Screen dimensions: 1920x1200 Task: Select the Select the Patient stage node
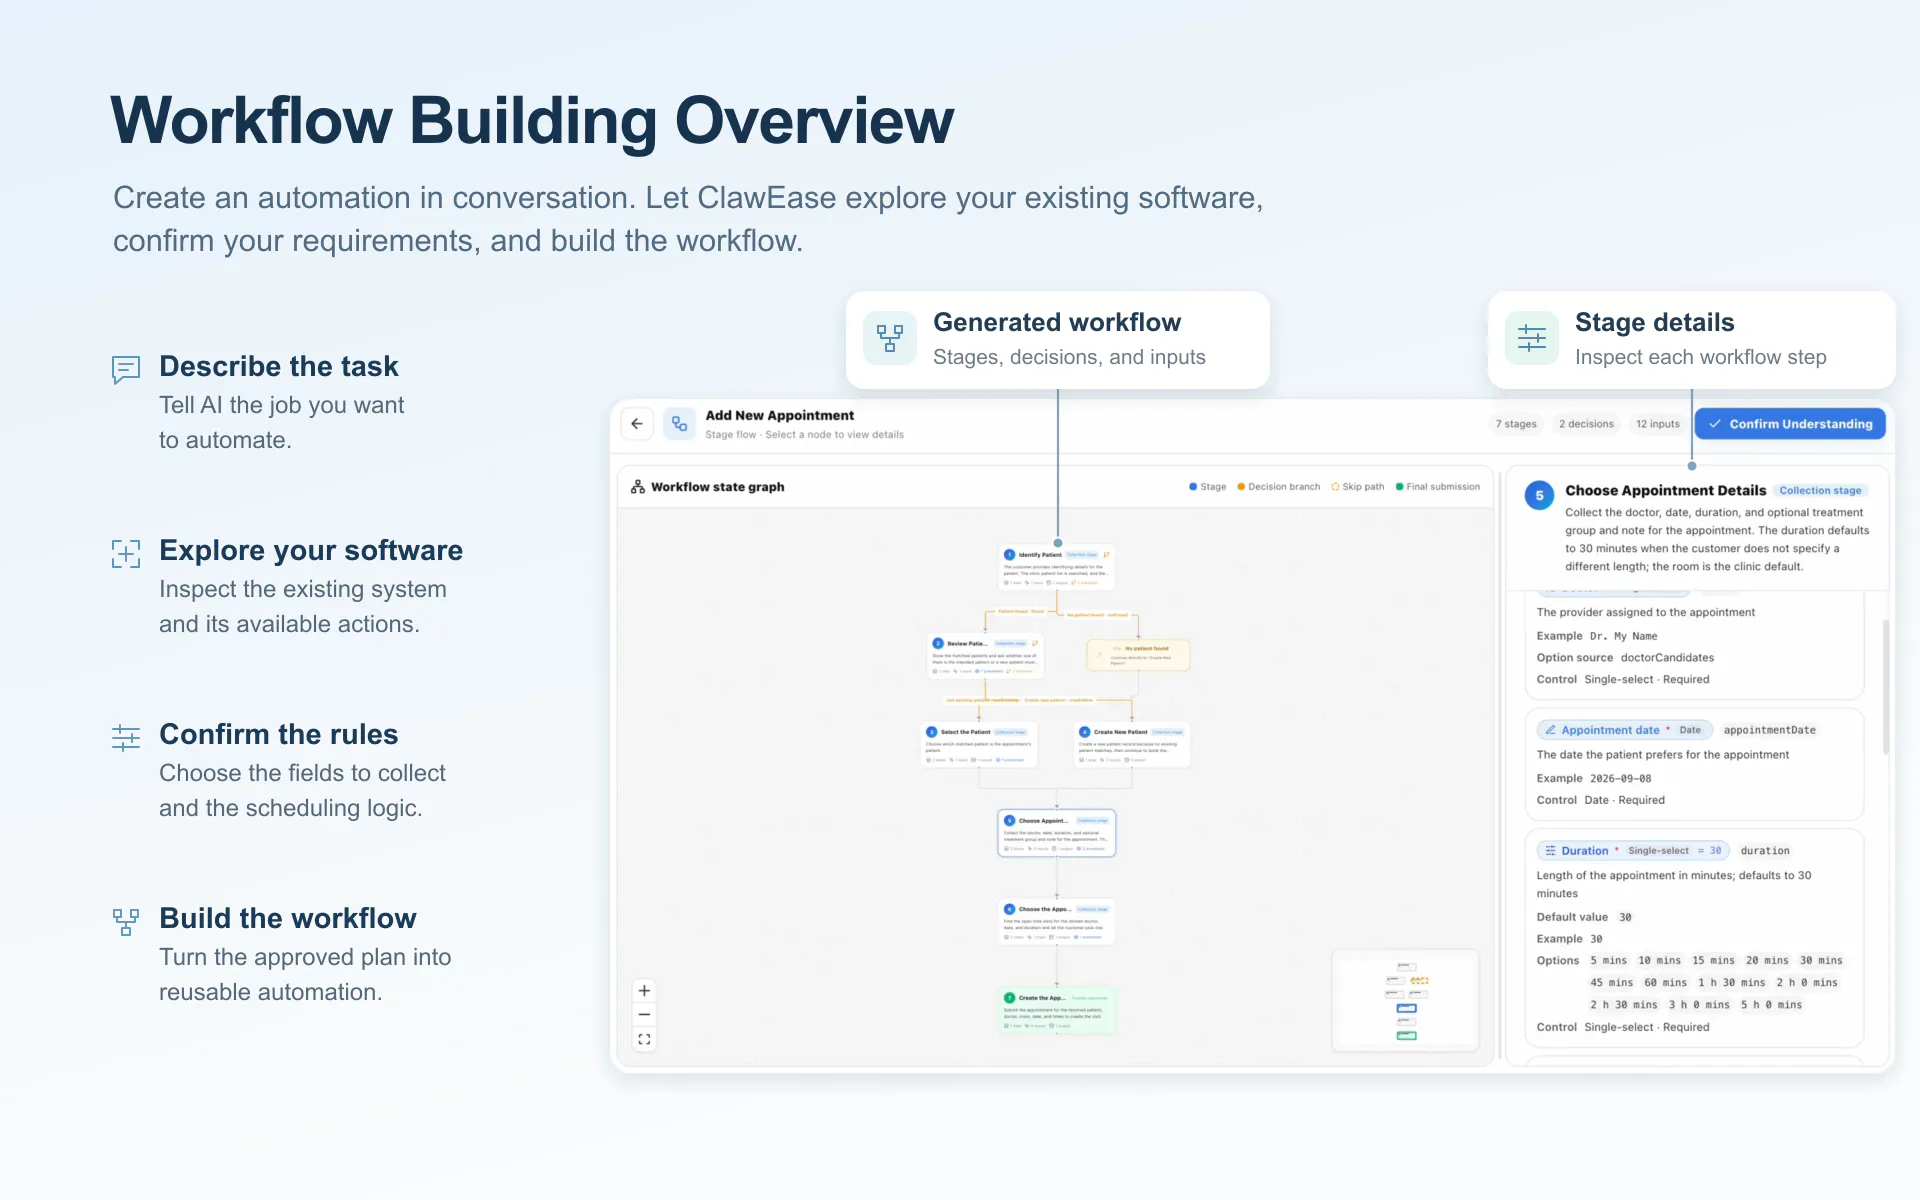pos(979,745)
